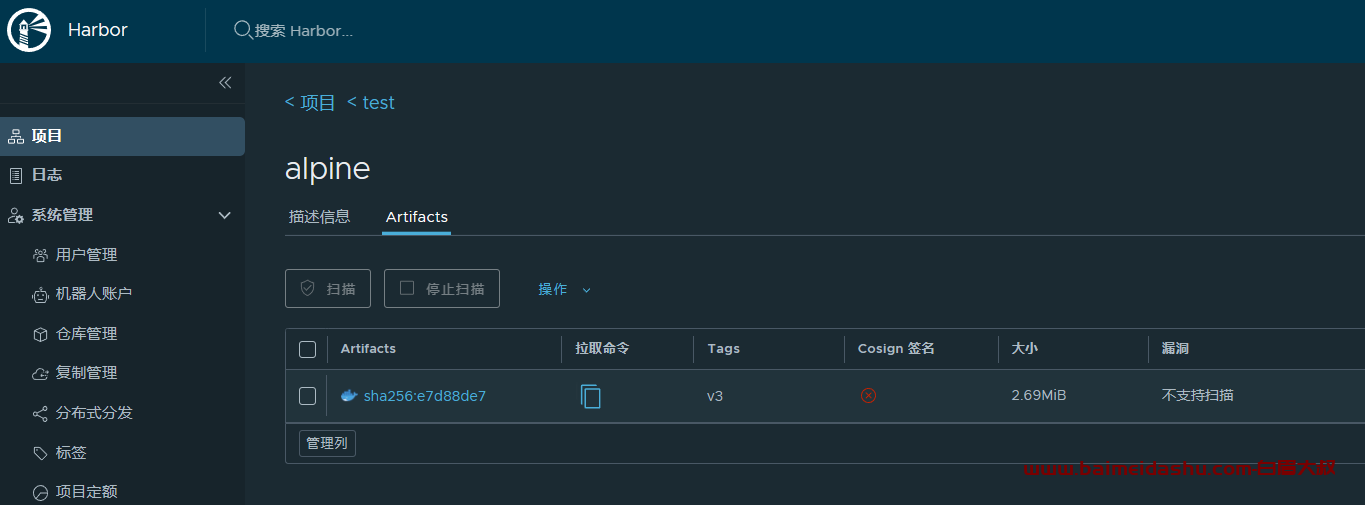The height and width of the screenshot is (505, 1365).
Task: Click the v3 tag cell
Action: (x=715, y=396)
